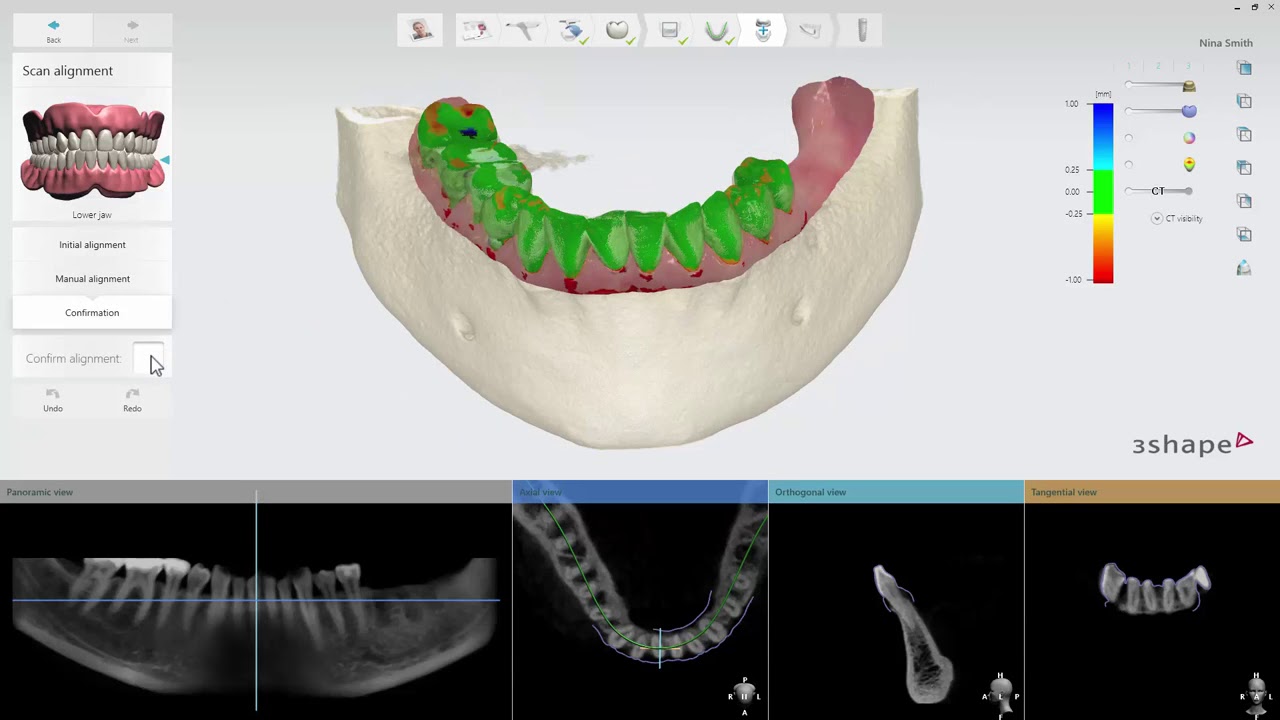Screen dimensions: 1280x720
Task: Adjust the CT visibility slider
Action: click(1158, 191)
